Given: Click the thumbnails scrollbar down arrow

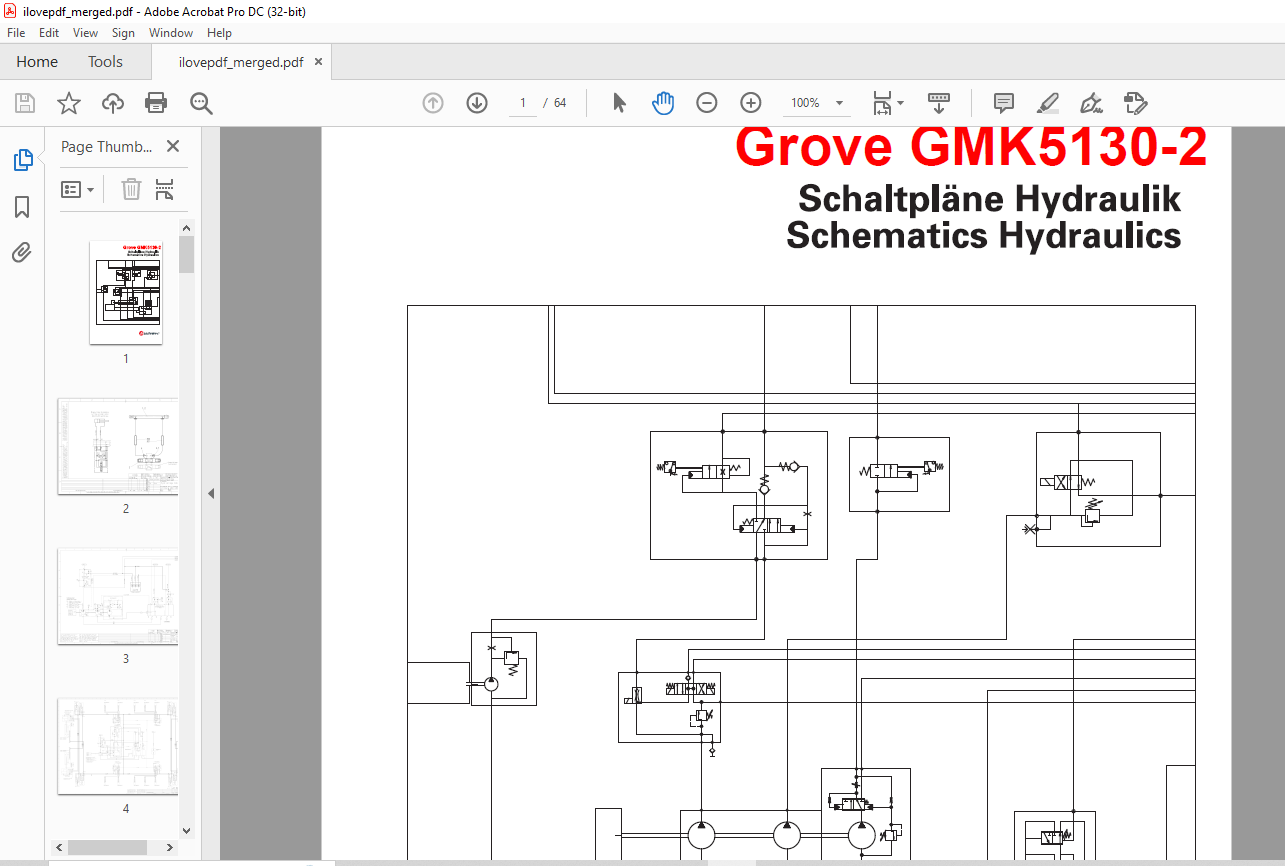Looking at the screenshot, I should click(x=187, y=830).
